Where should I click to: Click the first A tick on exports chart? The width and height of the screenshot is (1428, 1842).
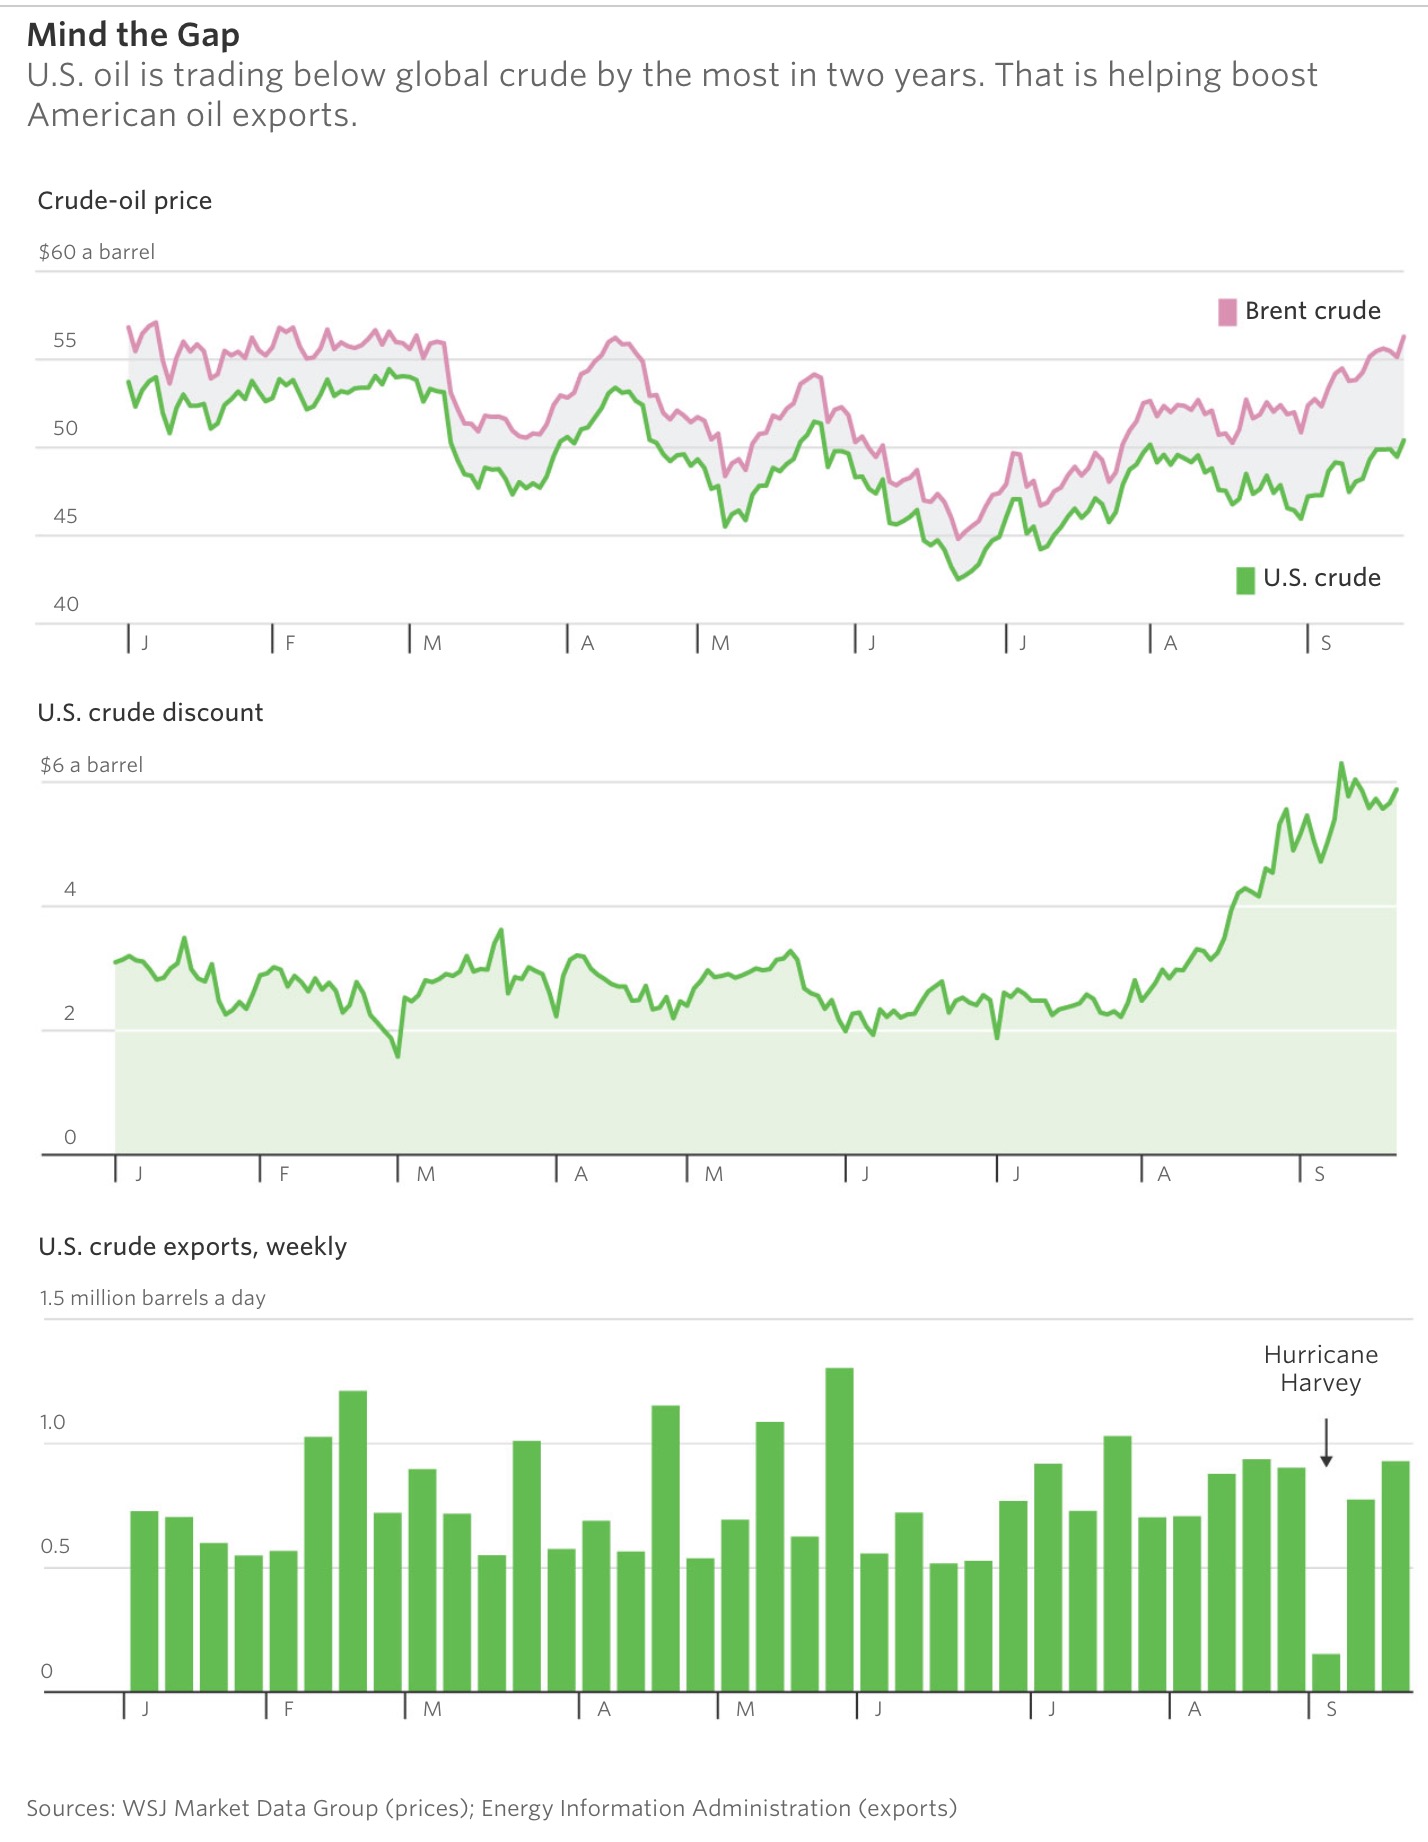click(603, 1709)
